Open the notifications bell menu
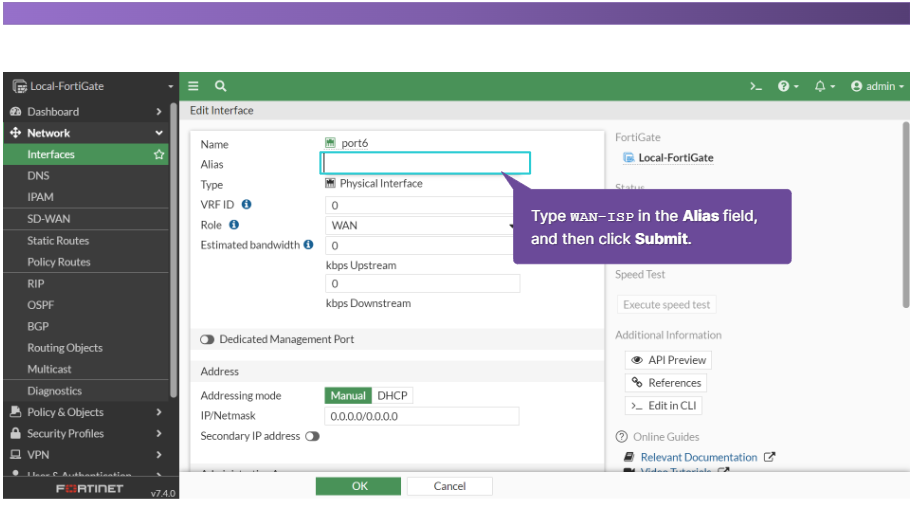 pyautogui.click(x=824, y=86)
